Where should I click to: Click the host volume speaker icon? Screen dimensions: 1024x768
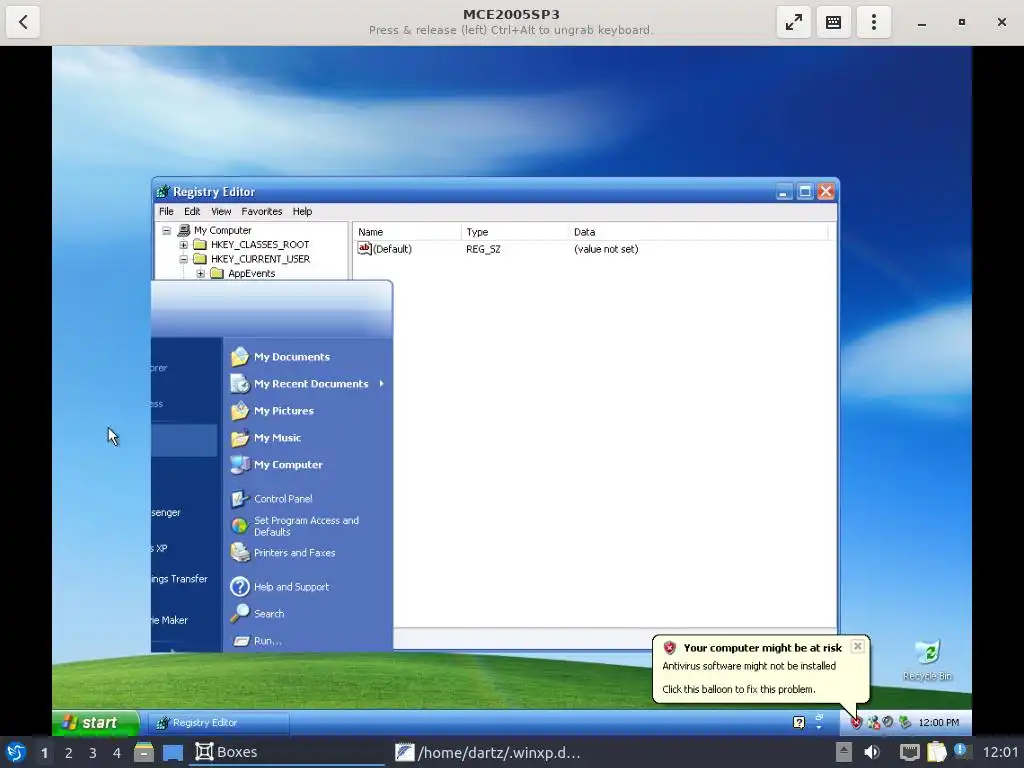point(872,752)
